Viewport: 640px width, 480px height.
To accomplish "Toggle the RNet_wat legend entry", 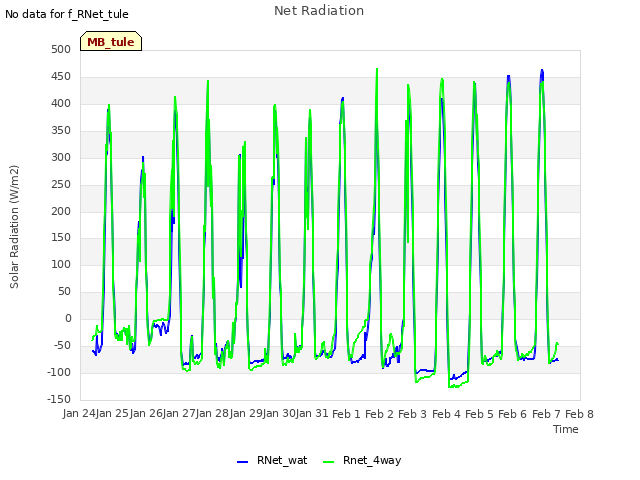I will click(x=272, y=460).
